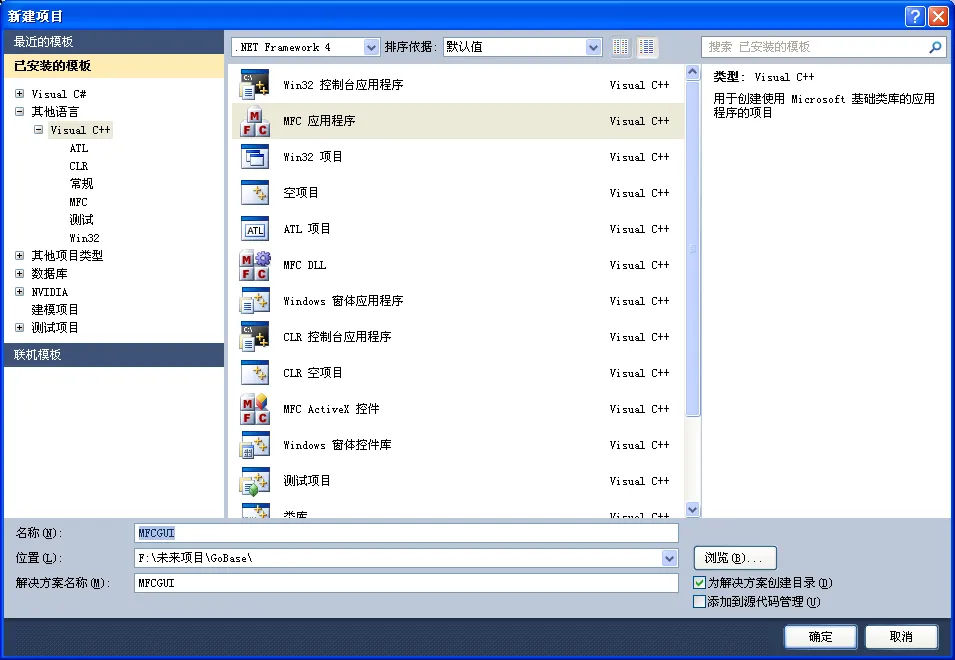Viewport: 955px width, 660px height.
Task: Toggle 为解决方案创建目录 checkbox
Action: pos(699,583)
